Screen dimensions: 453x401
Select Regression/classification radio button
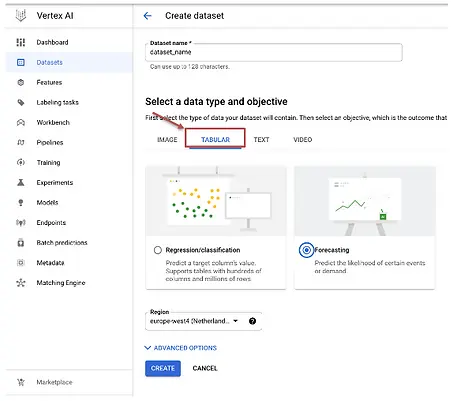click(x=158, y=250)
